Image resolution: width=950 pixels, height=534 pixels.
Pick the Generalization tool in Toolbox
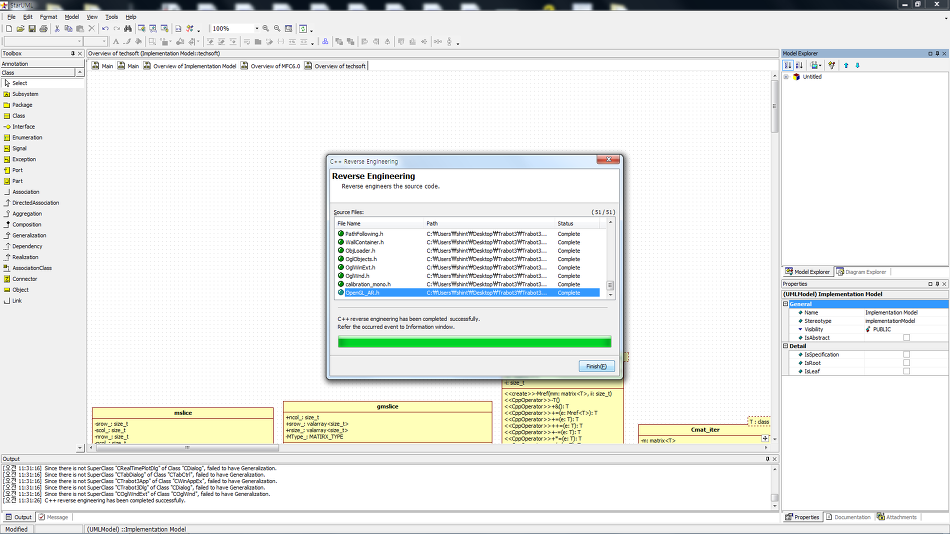[x=28, y=235]
